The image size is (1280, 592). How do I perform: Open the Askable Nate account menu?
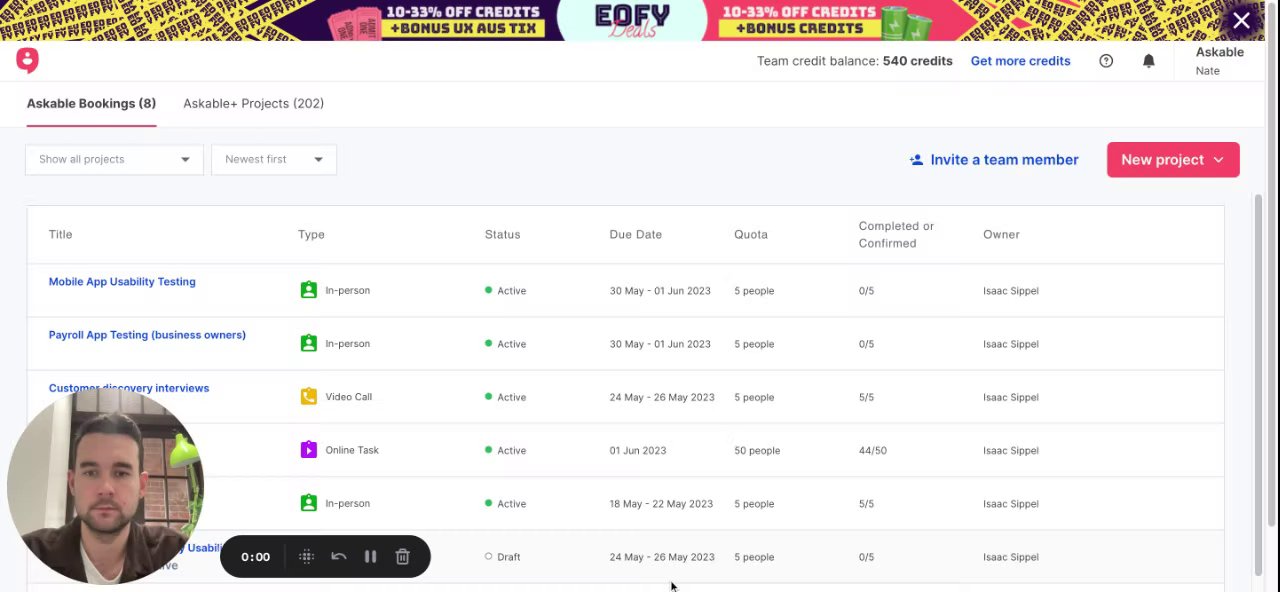(x=1219, y=61)
